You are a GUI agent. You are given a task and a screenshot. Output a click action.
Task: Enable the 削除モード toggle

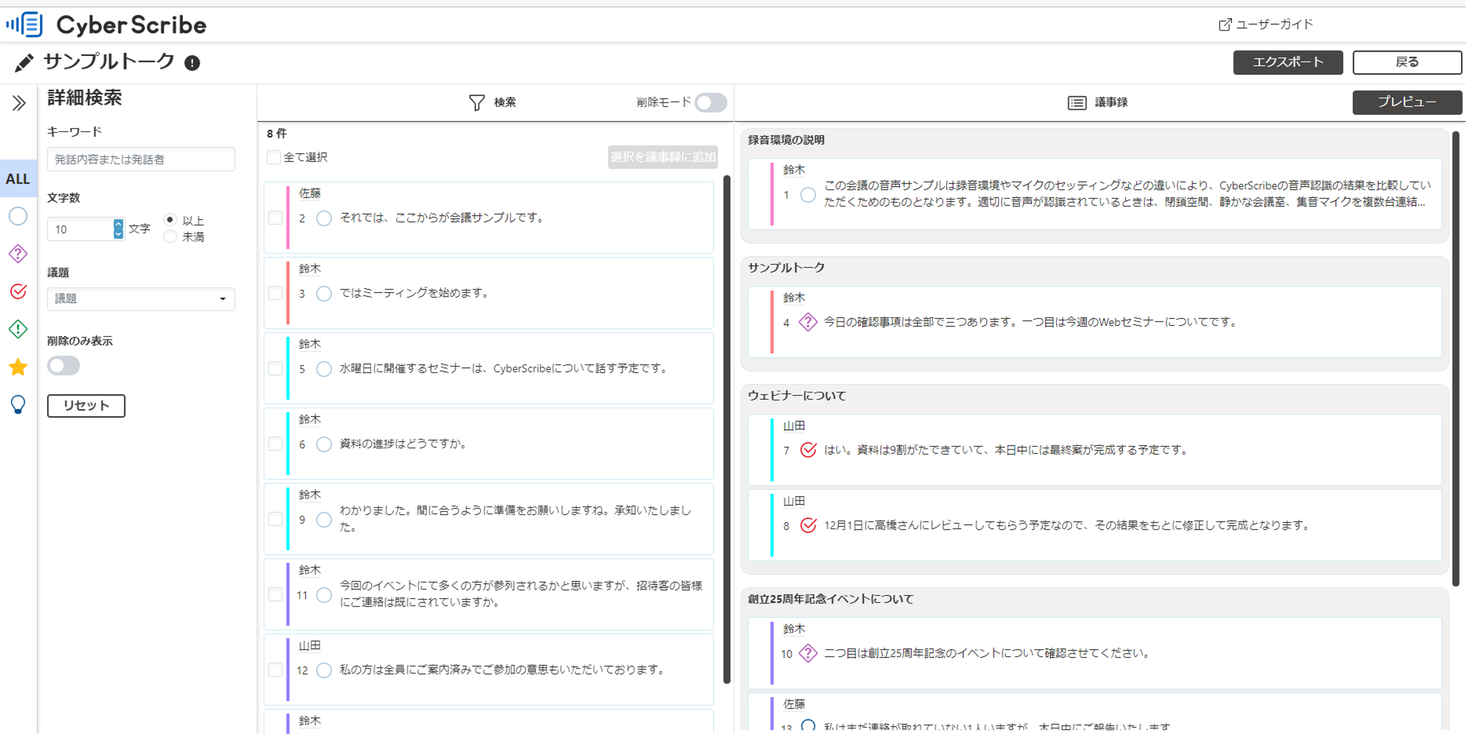pos(712,102)
